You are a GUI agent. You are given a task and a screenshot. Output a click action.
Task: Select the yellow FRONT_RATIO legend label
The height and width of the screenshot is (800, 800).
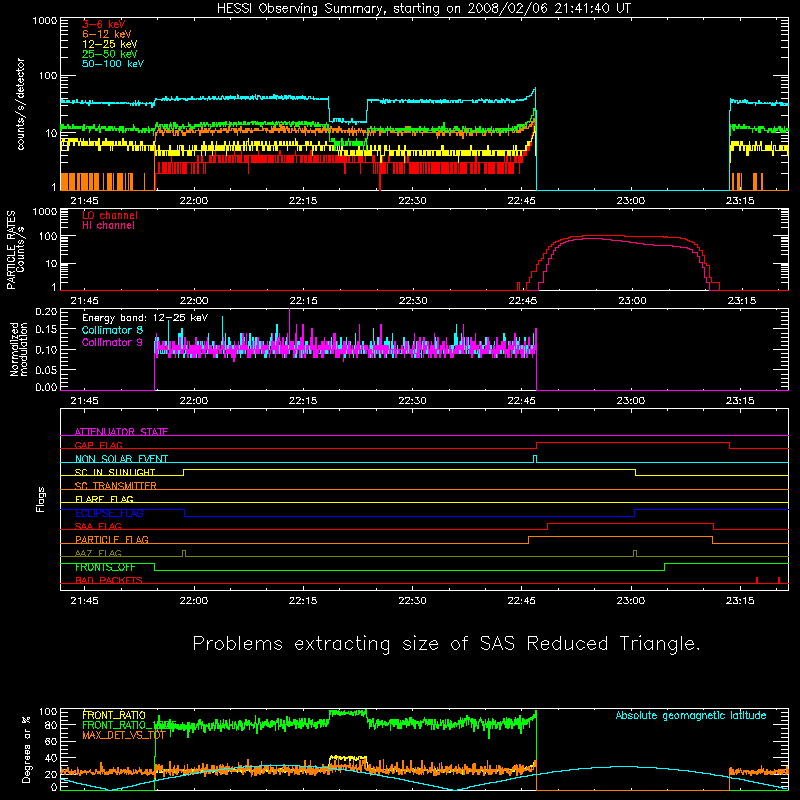click(114, 715)
